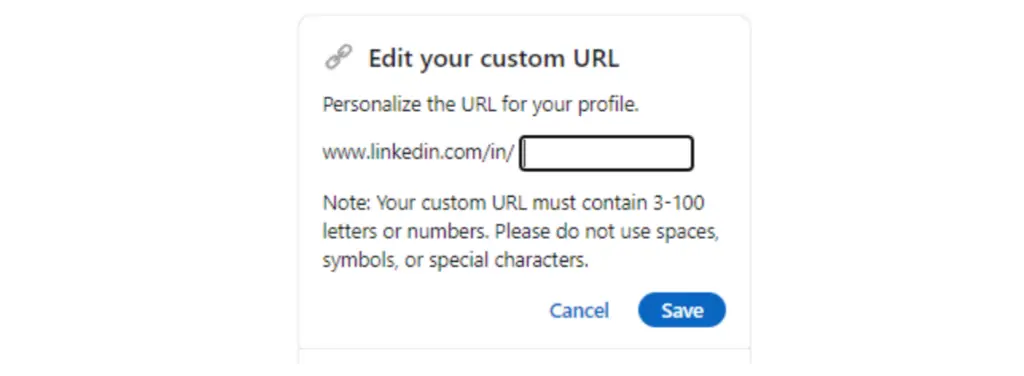Click the "Edit your custom URL" heading
The image size is (1024, 376).
(x=494, y=59)
